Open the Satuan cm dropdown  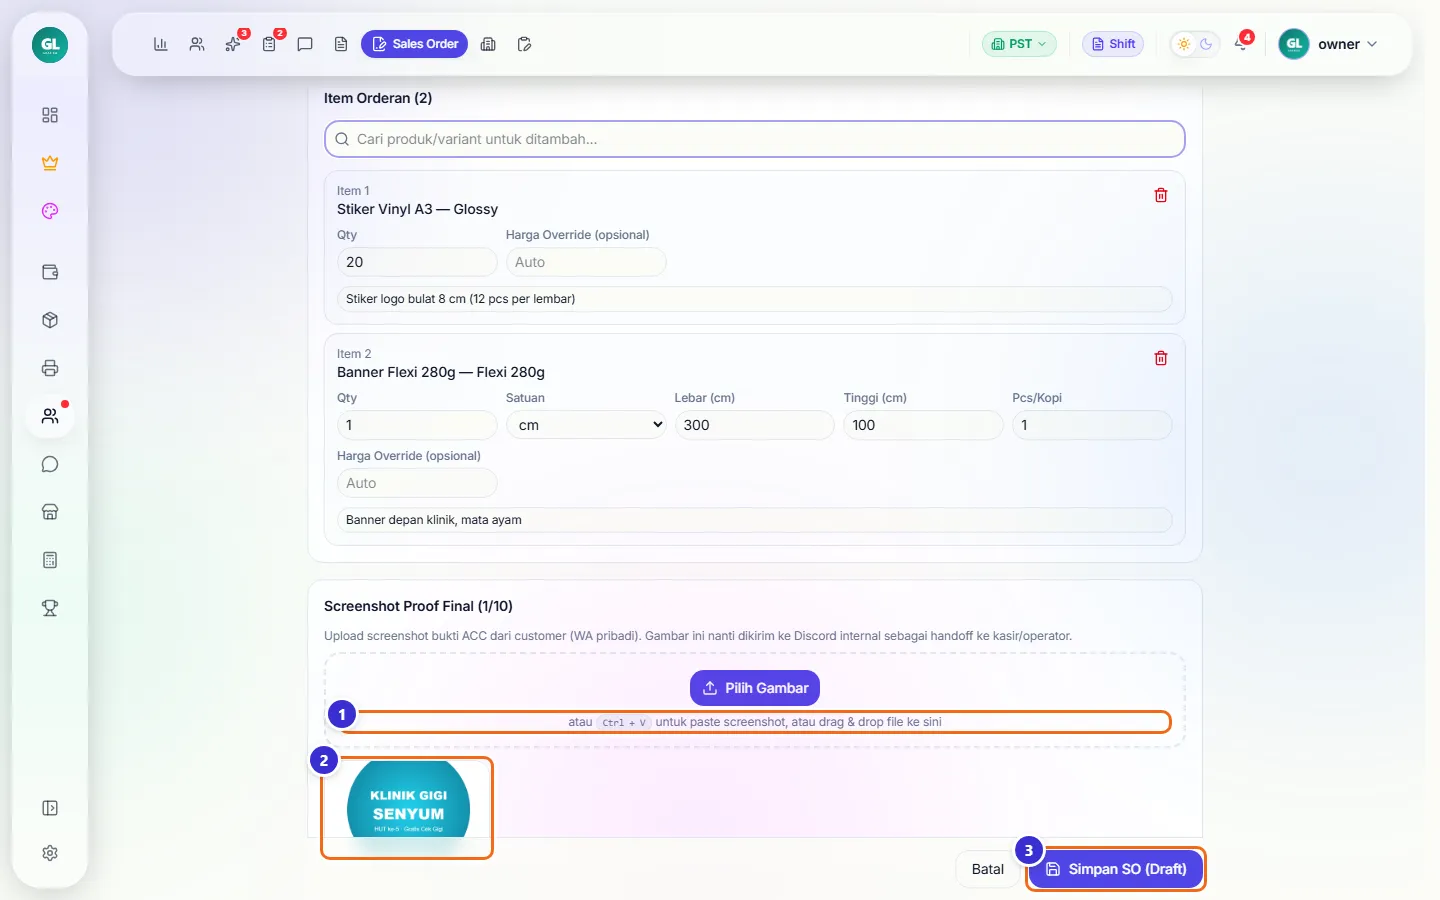(586, 425)
